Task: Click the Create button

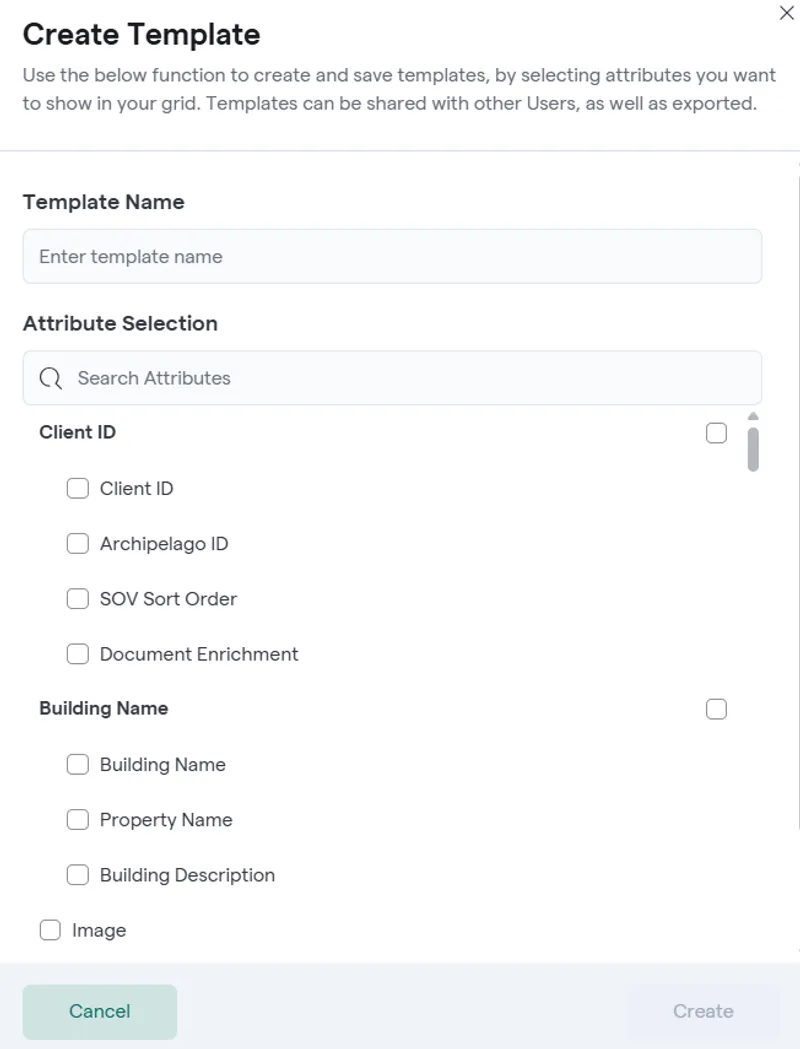Action: 703,1012
